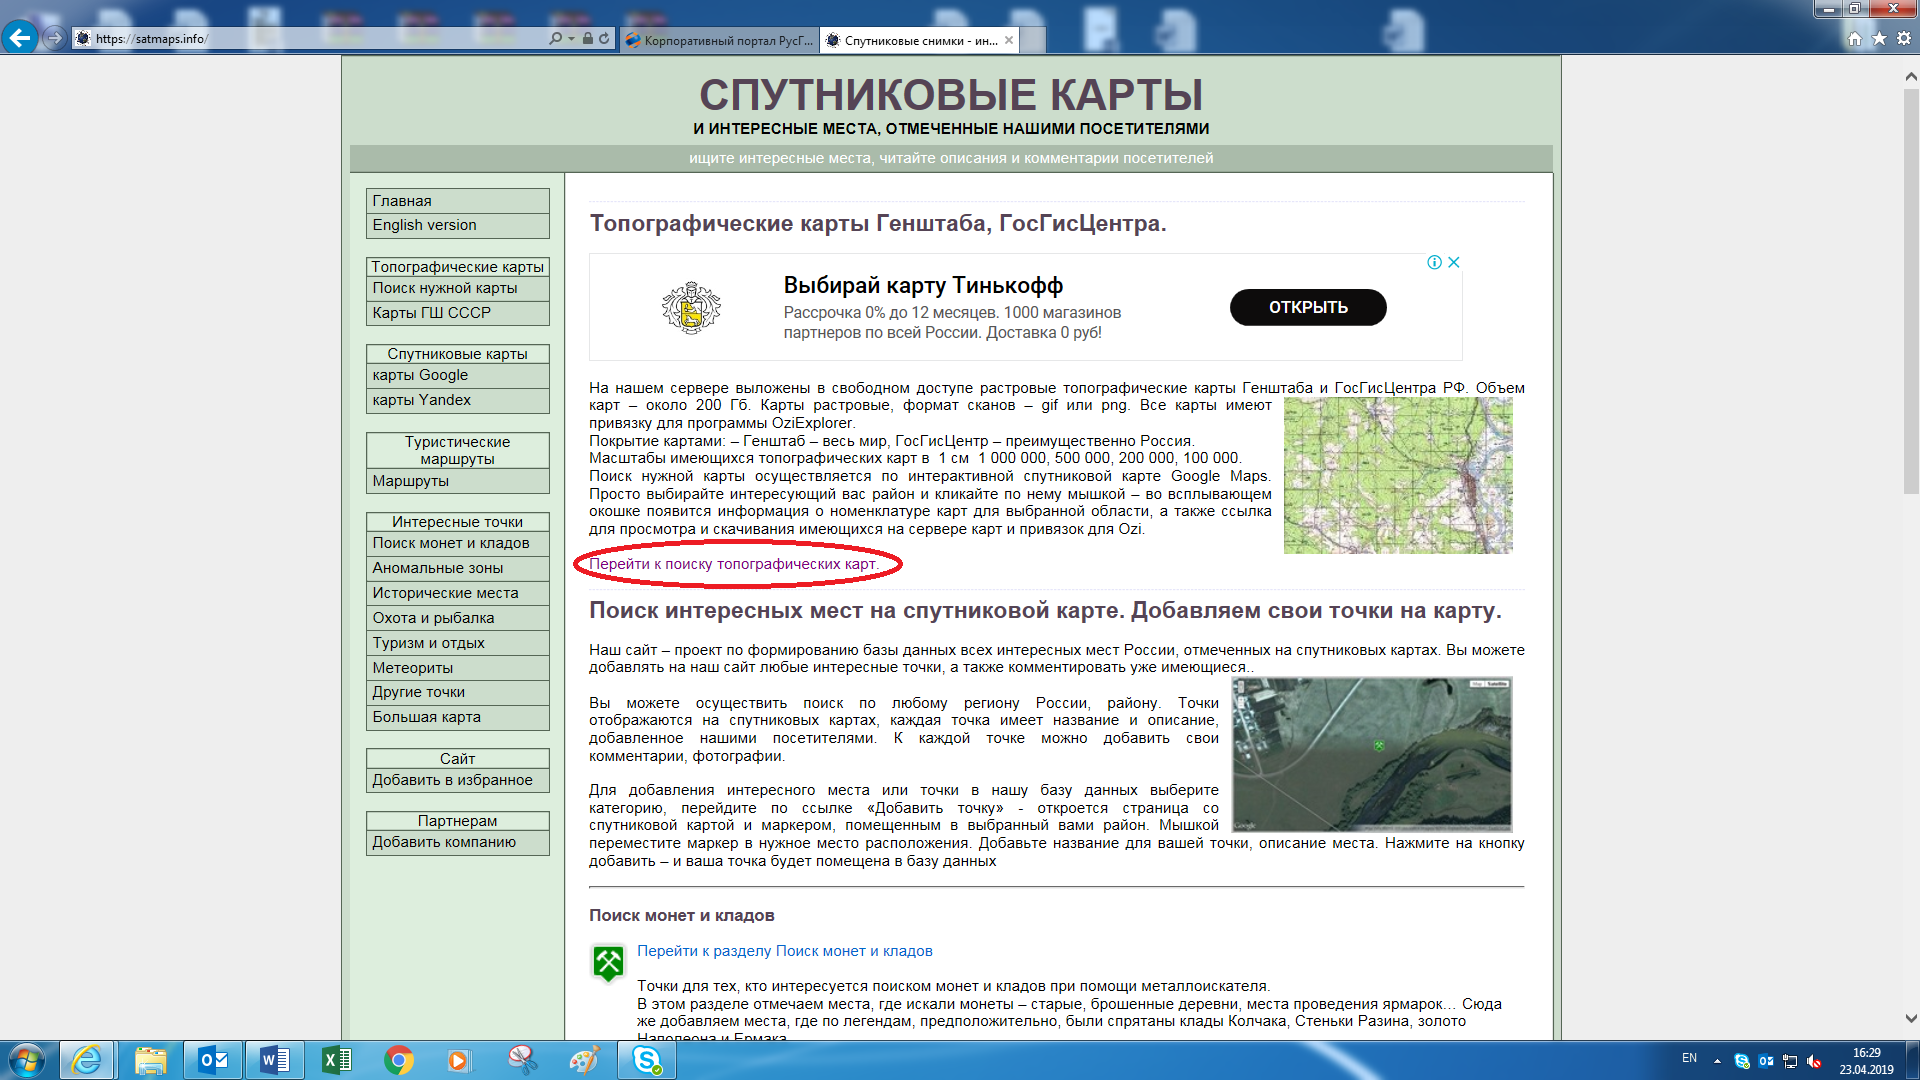
Task: Show hidden tray icons arrow
Action: [x=1717, y=1061]
